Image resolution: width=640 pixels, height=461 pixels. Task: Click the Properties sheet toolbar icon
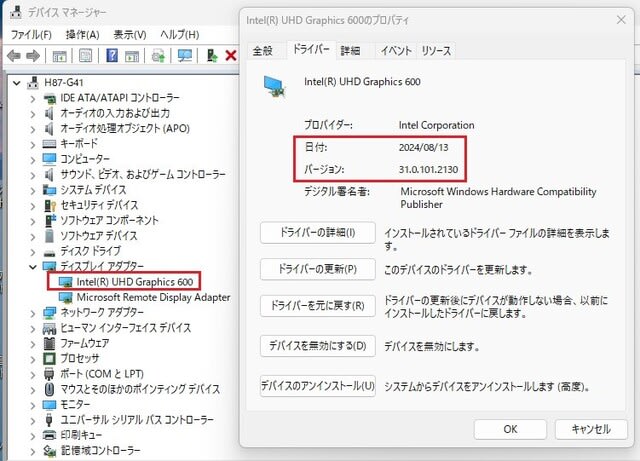click(85, 56)
